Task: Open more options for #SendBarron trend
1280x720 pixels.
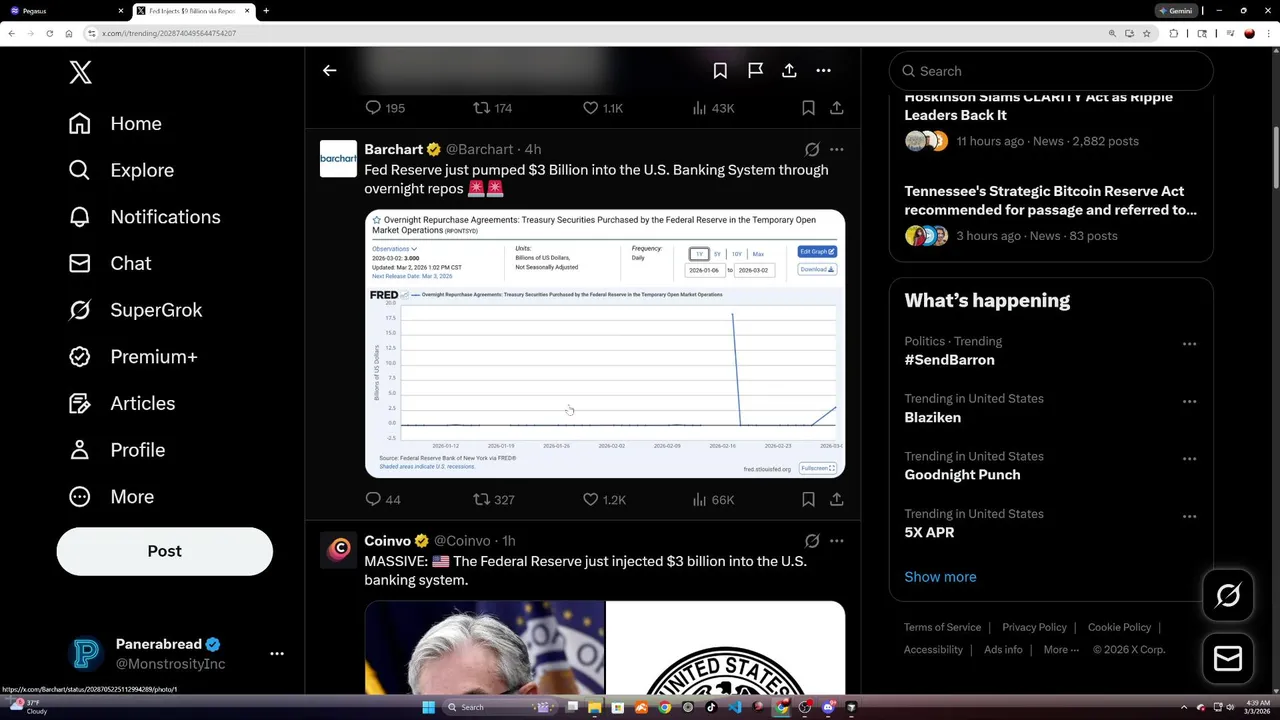Action: 1189,344
